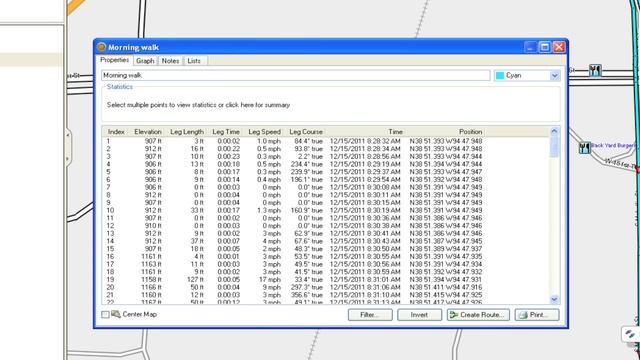Image resolution: width=640 pixels, height=360 pixels.
Task: Click the restaurant map icon beside the dialog's top-right corner
Action: [595, 70]
